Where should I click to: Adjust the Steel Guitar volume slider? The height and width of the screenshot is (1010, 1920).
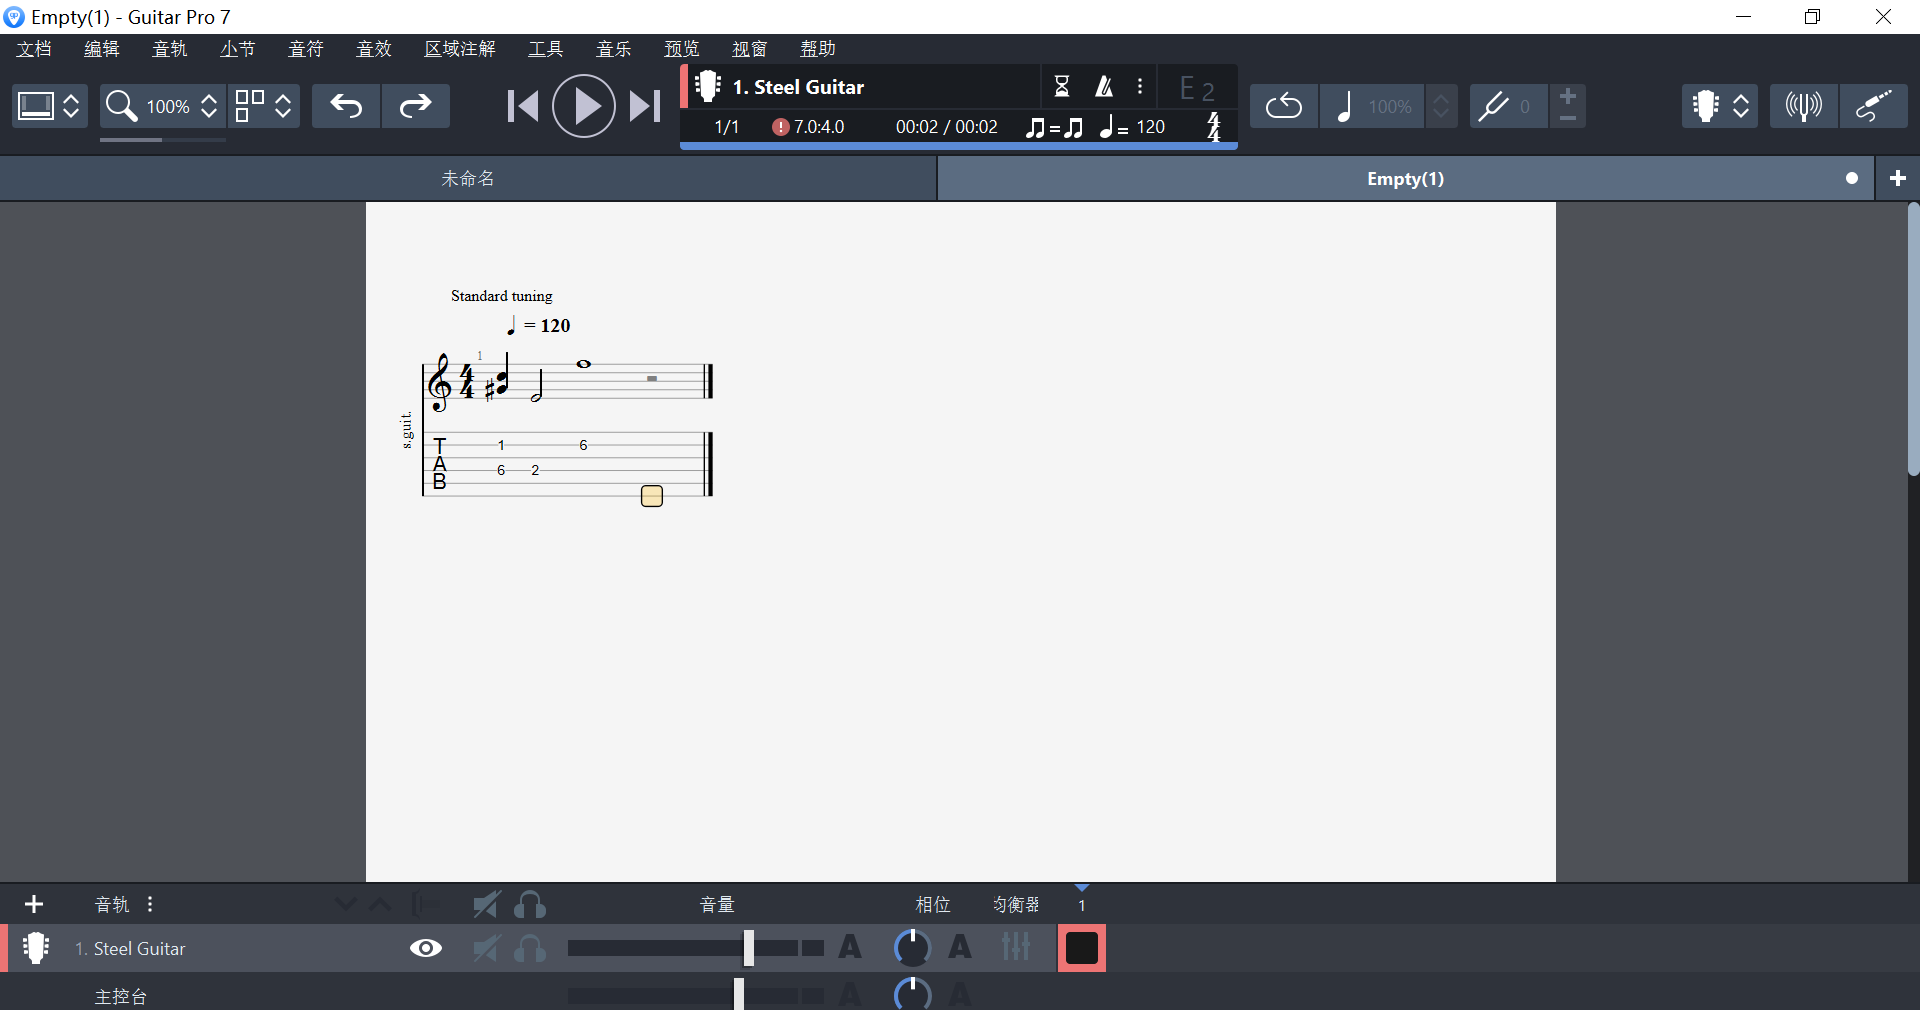(x=750, y=948)
